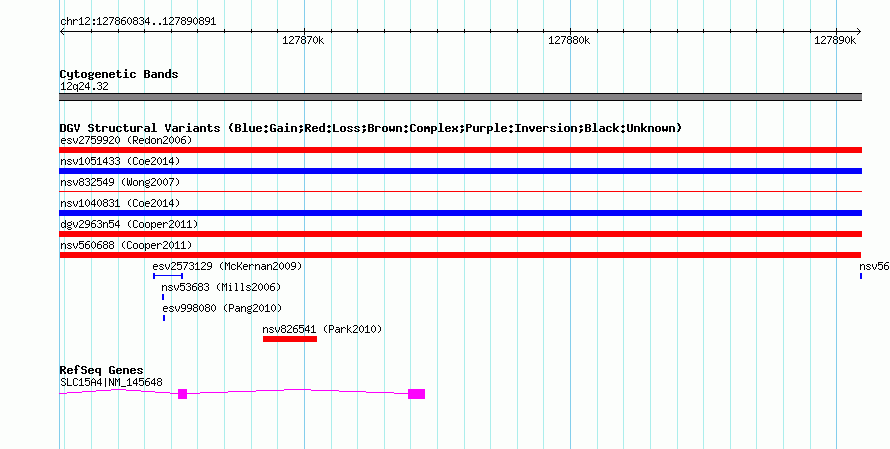Click the blue bar under nsv1040831
This screenshot has width=890, height=449.
pos(460,213)
